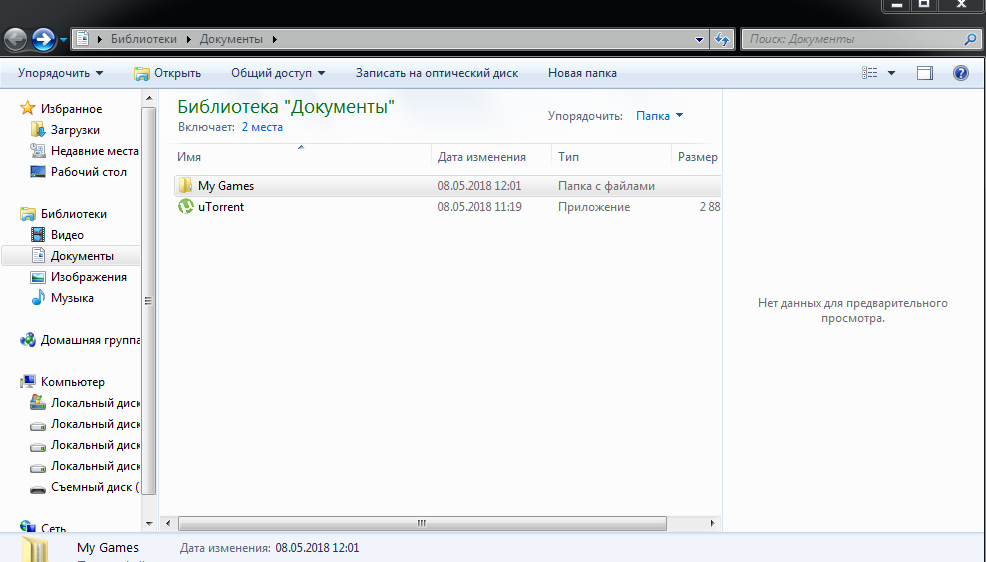986x562 pixels.
Task: Toggle the preview pane button
Action: (924, 73)
